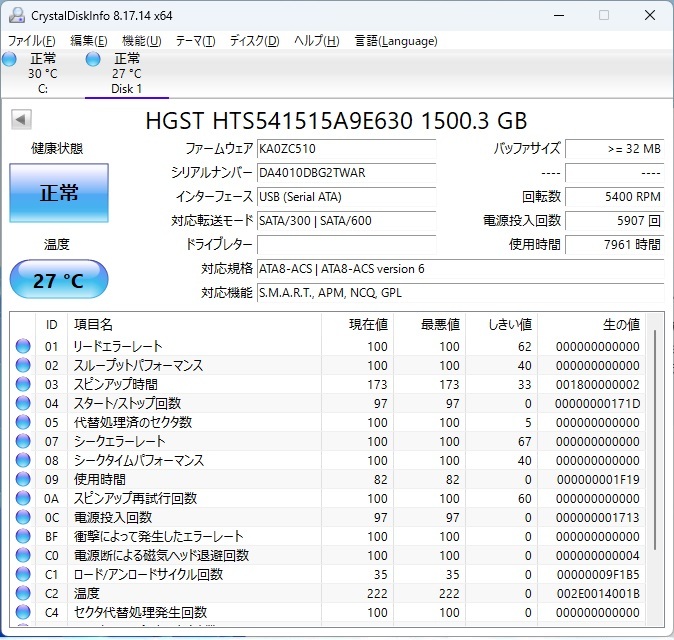The width and height of the screenshot is (674, 640).
Task: Open the 編集(E) menu
Action: [x=89, y=41]
